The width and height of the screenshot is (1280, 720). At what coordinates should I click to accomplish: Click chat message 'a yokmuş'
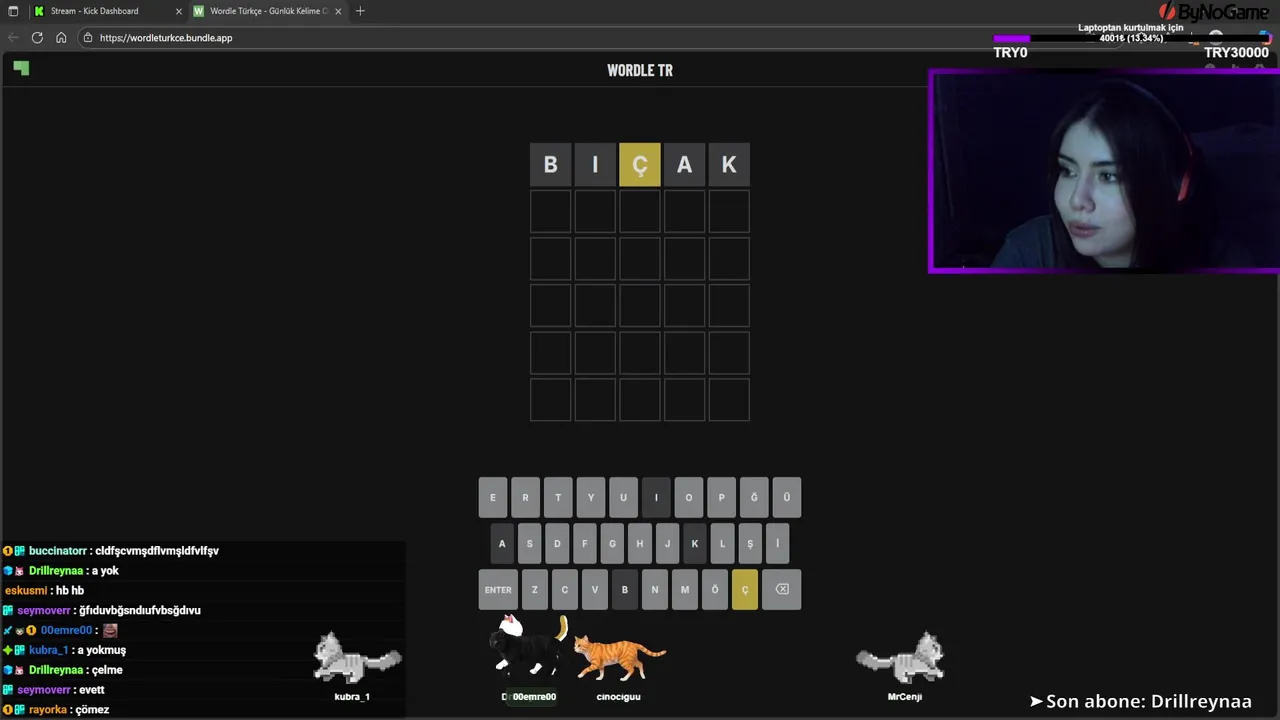click(102, 650)
